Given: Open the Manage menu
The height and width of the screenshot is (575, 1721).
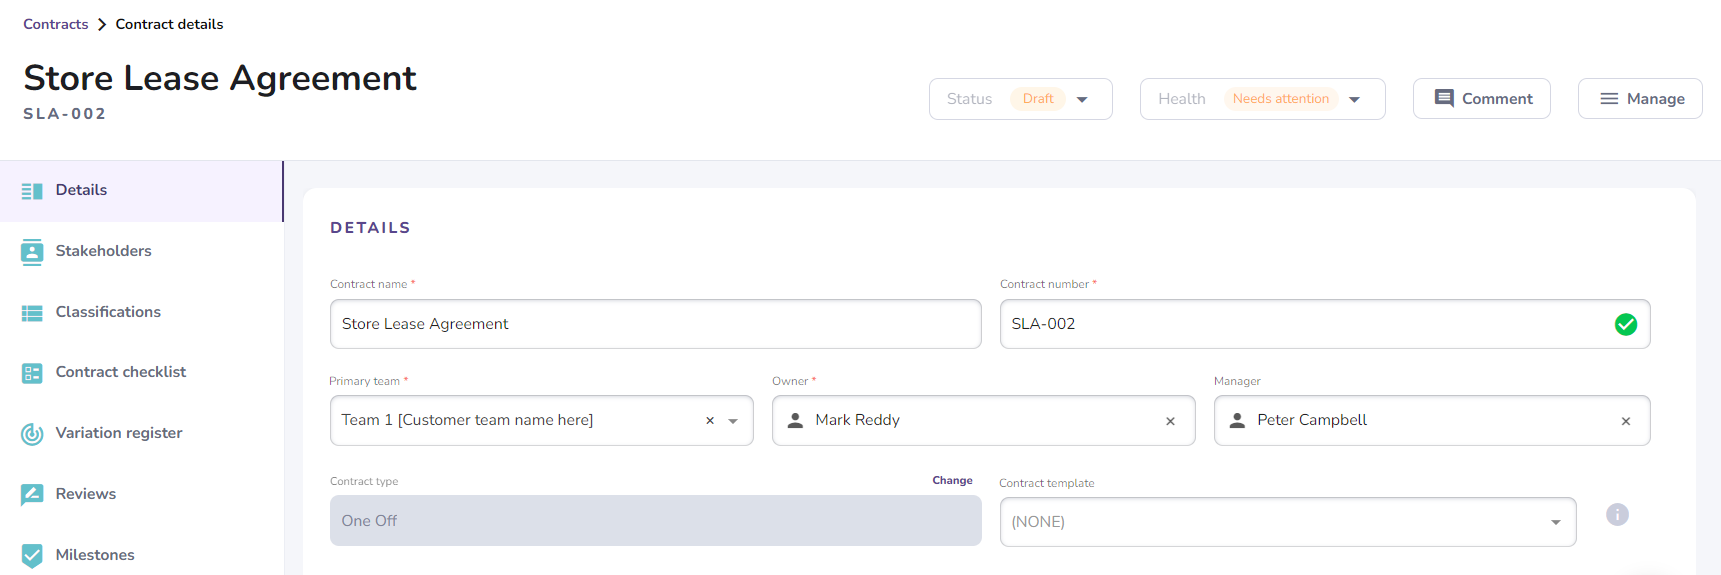Looking at the screenshot, I should click(x=1640, y=99).
